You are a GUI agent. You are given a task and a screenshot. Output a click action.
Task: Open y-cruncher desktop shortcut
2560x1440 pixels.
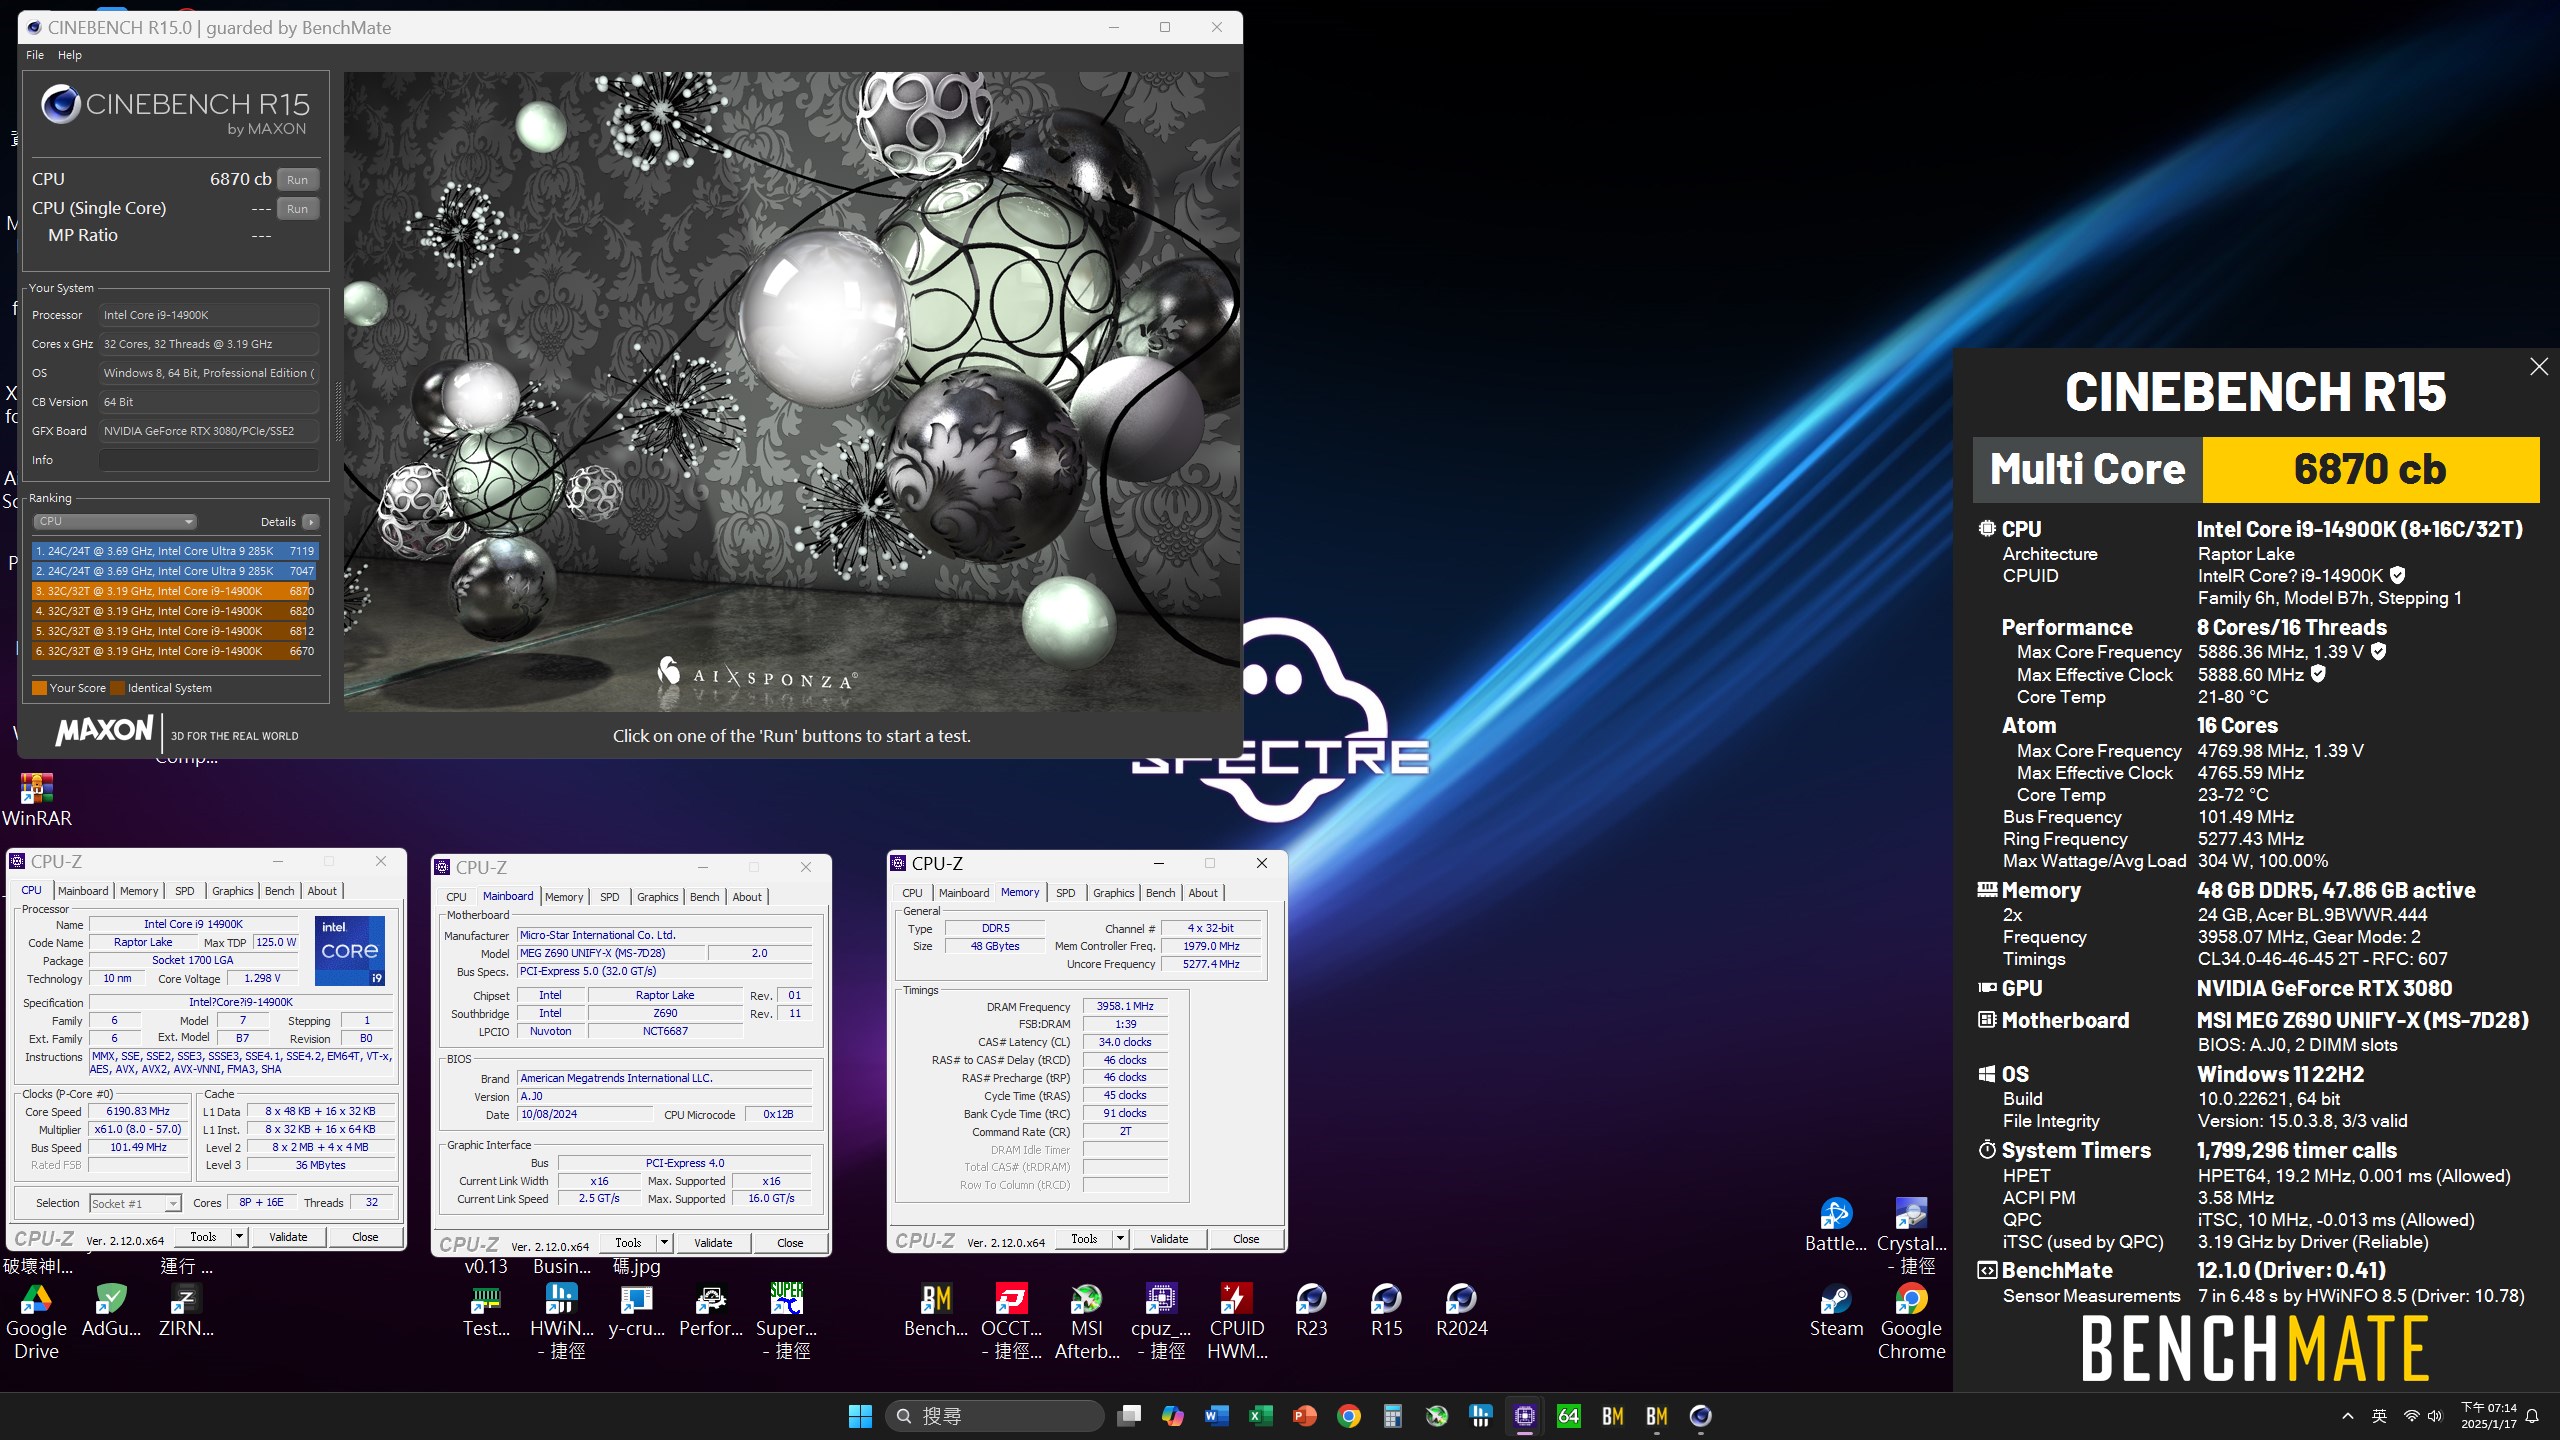click(x=636, y=1311)
